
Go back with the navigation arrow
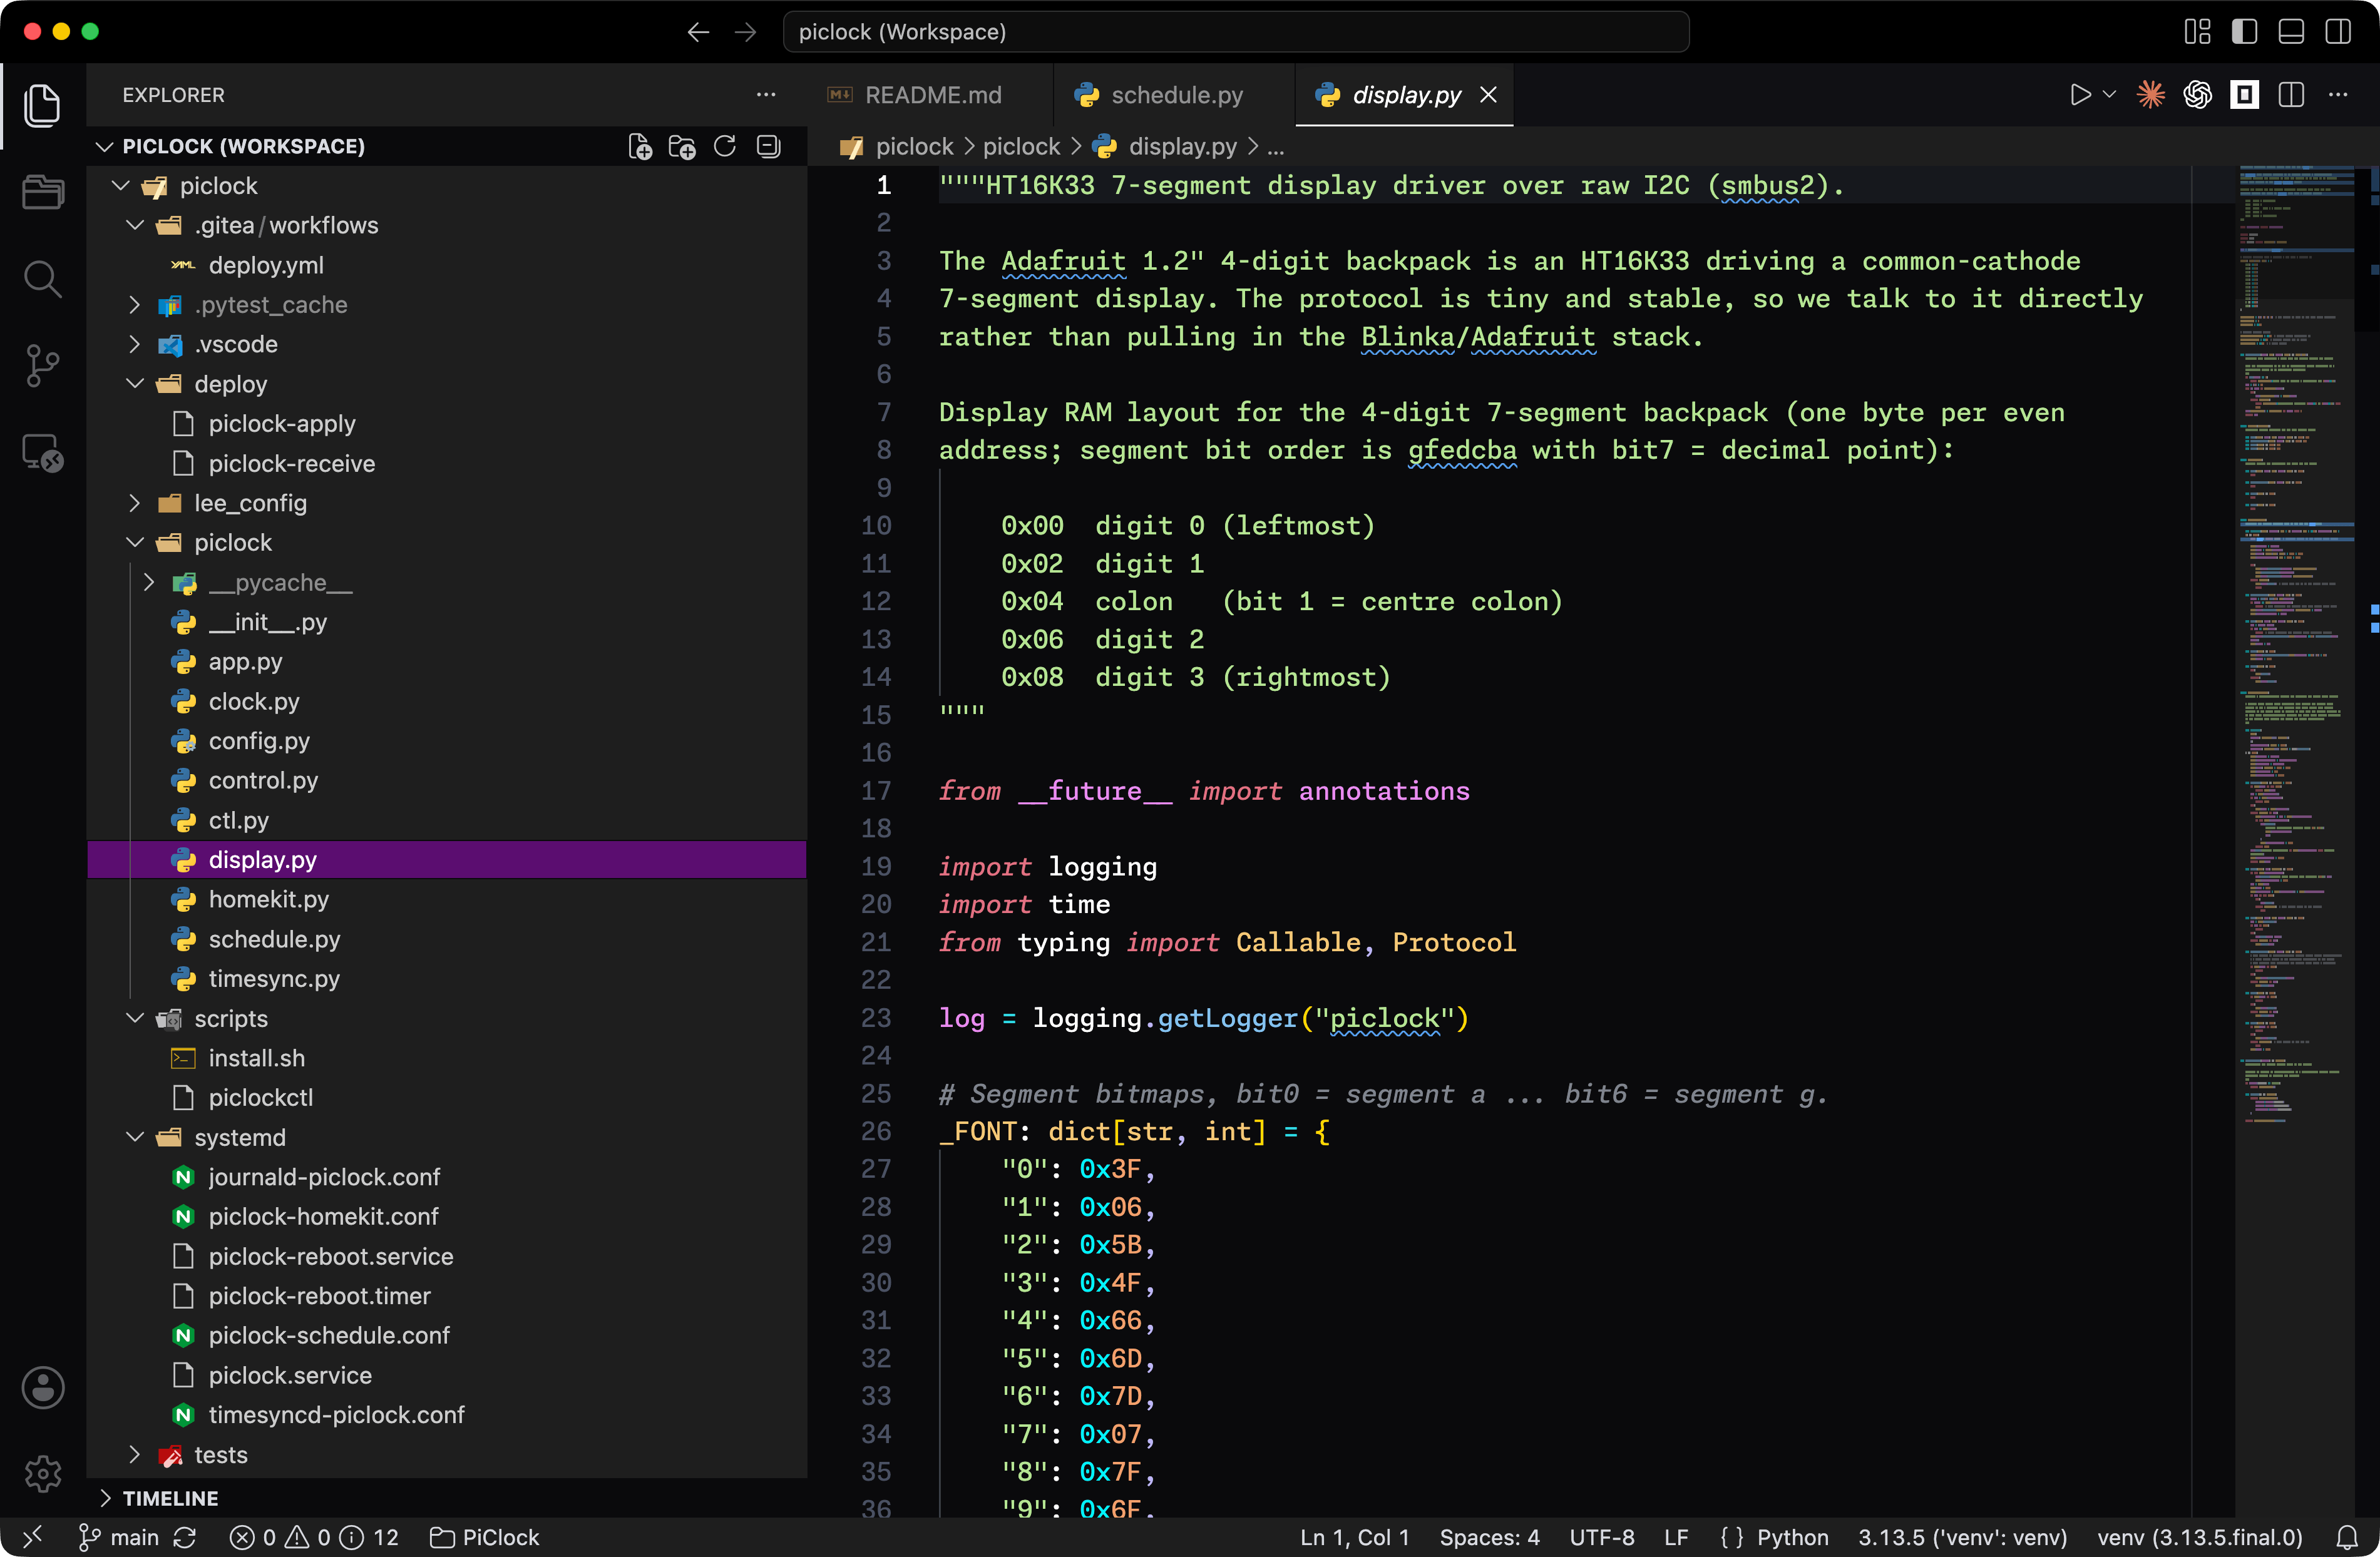[698, 32]
